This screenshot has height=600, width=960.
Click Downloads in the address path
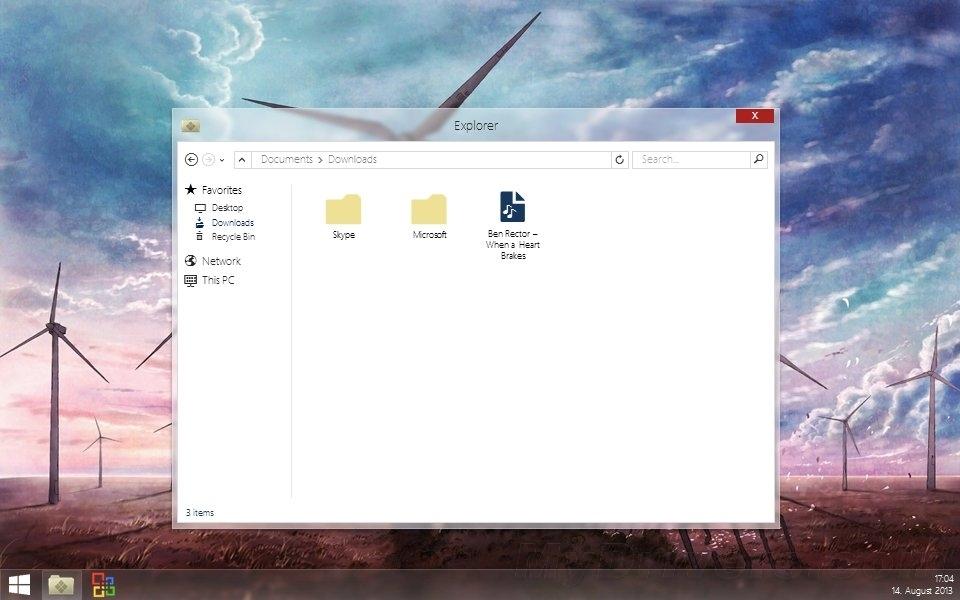pos(352,159)
